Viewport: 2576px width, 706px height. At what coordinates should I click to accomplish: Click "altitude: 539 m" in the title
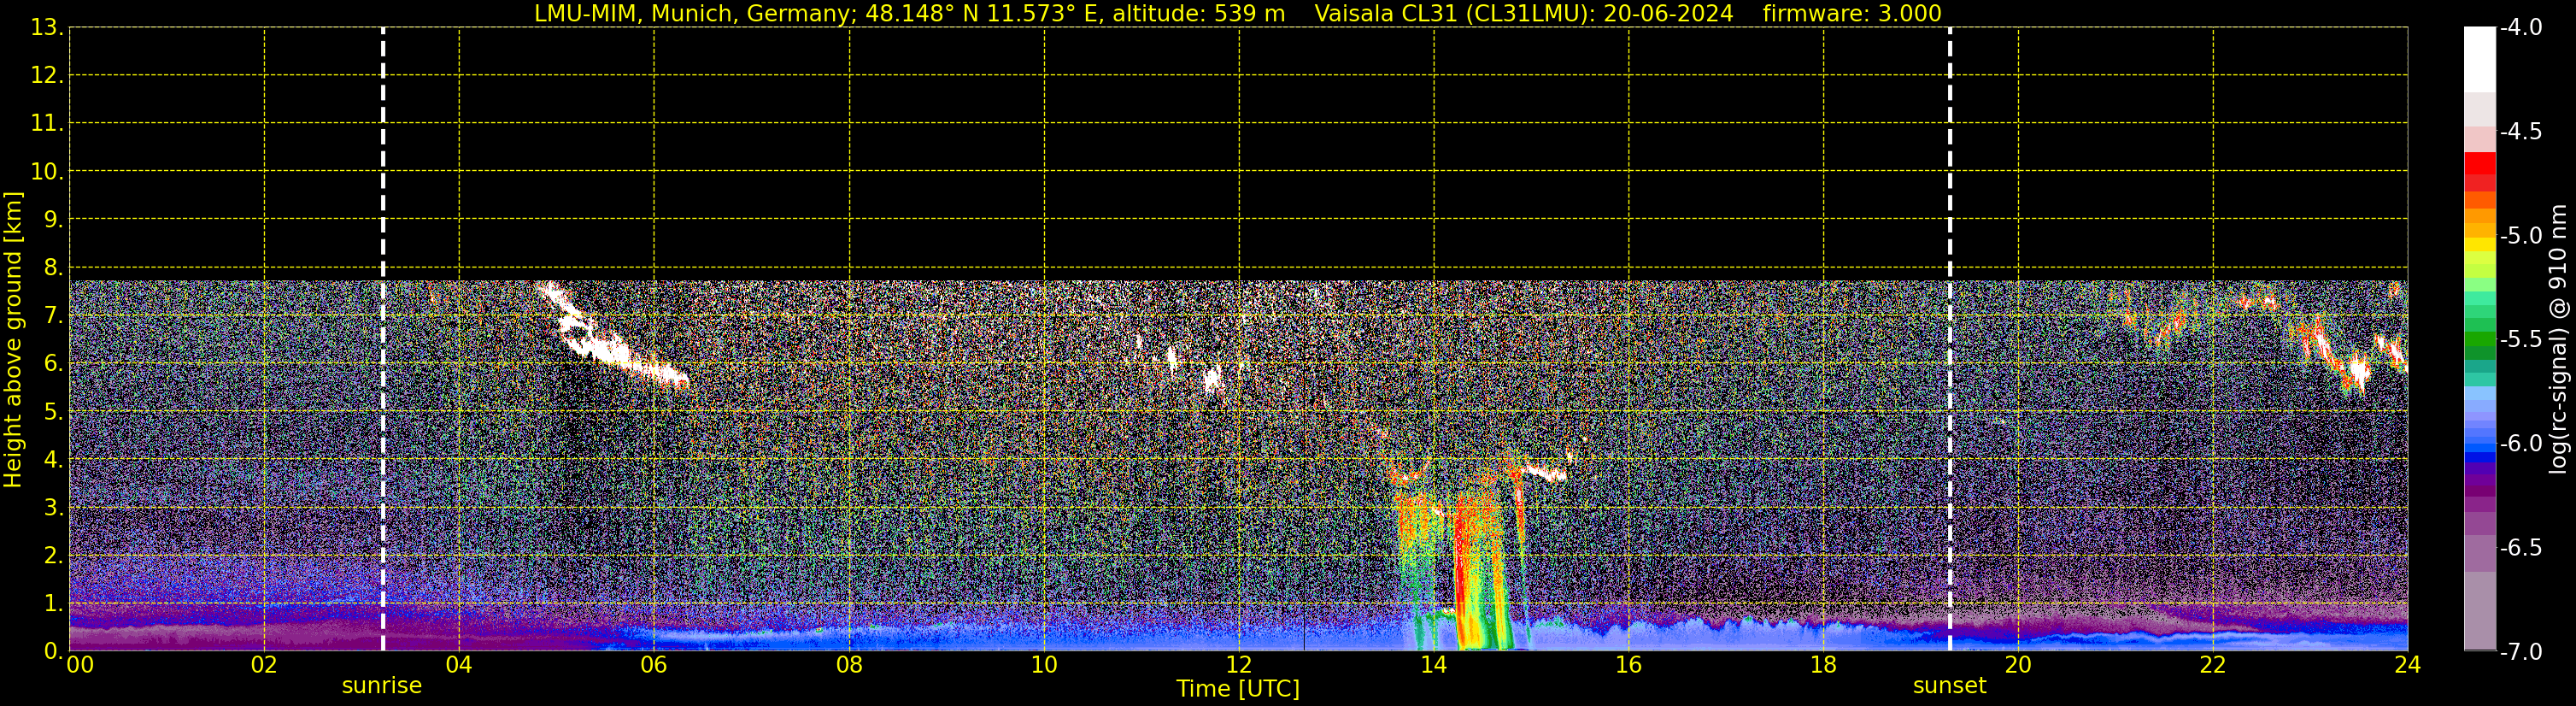pyautogui.click(x=1199, y=13)
